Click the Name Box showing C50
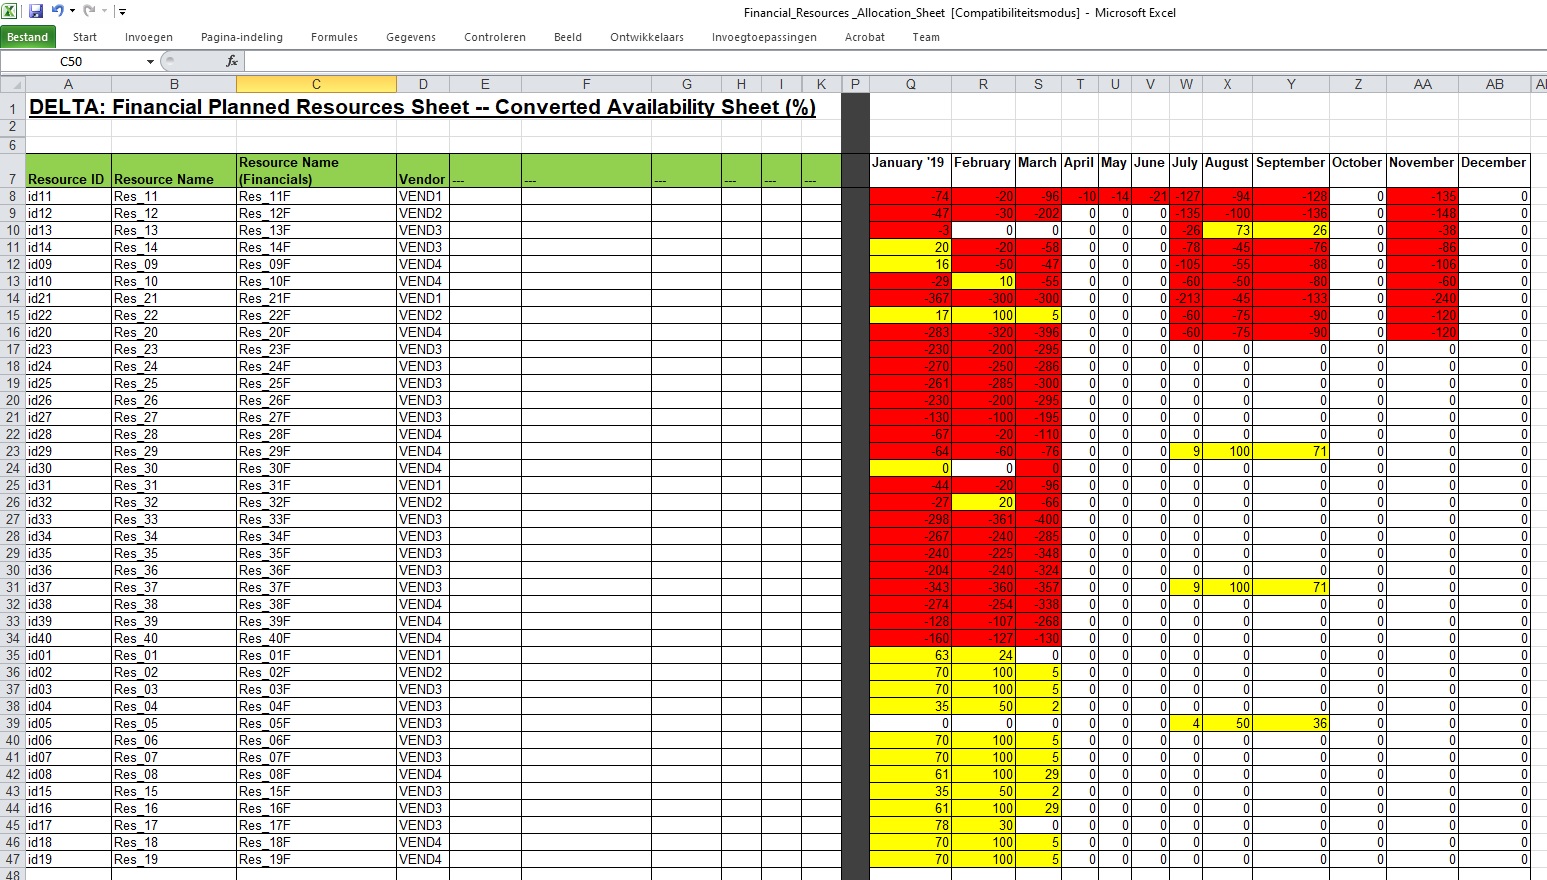 coord(72,62)
